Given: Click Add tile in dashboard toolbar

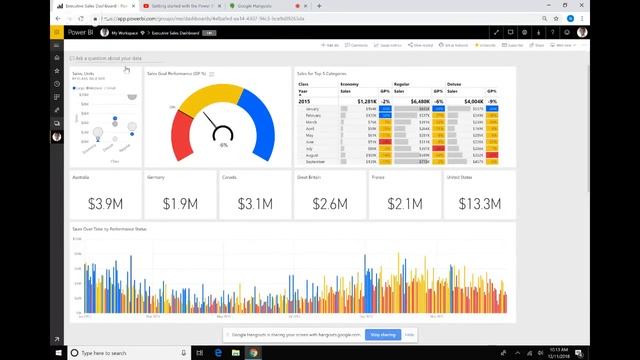Looking at the screenshot, I should (x=330, y=45).
